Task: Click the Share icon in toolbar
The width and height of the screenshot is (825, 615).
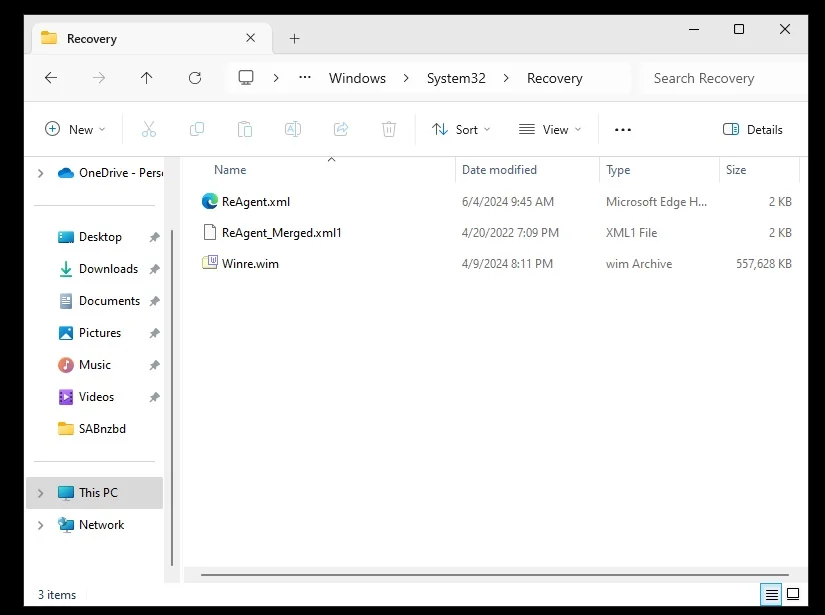Action: point(341,129)
